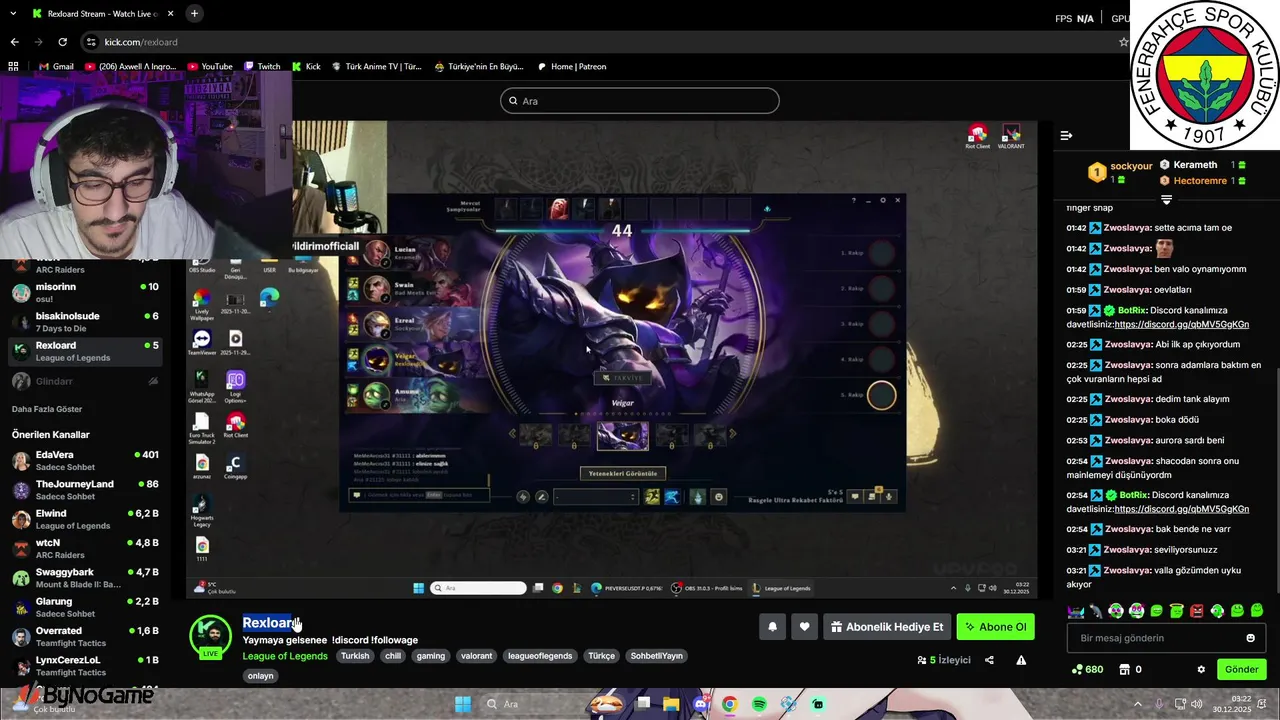Click the notification bell for Rexloard
This screenshot has height=720, width=1280.
pos(772,627)
